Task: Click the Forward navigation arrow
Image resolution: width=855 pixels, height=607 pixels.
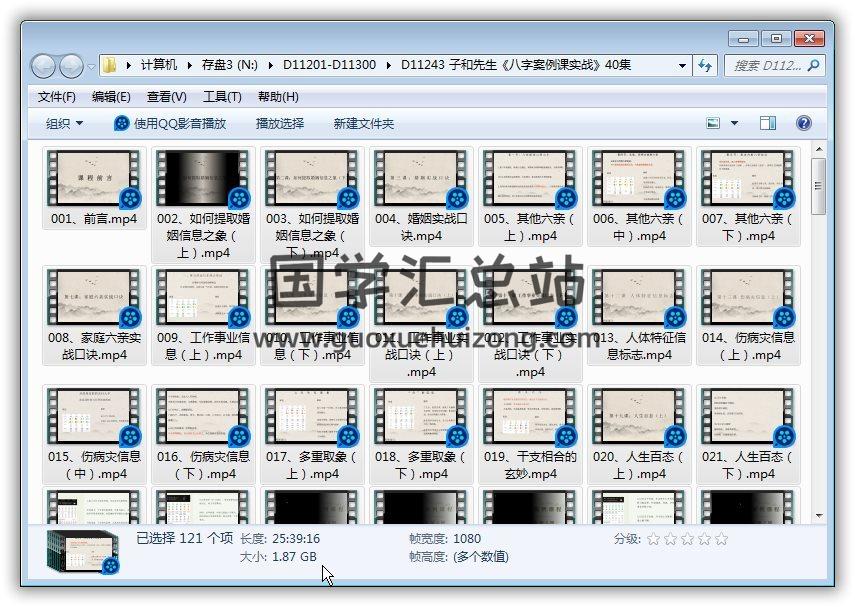Action: tap(71, 67)
